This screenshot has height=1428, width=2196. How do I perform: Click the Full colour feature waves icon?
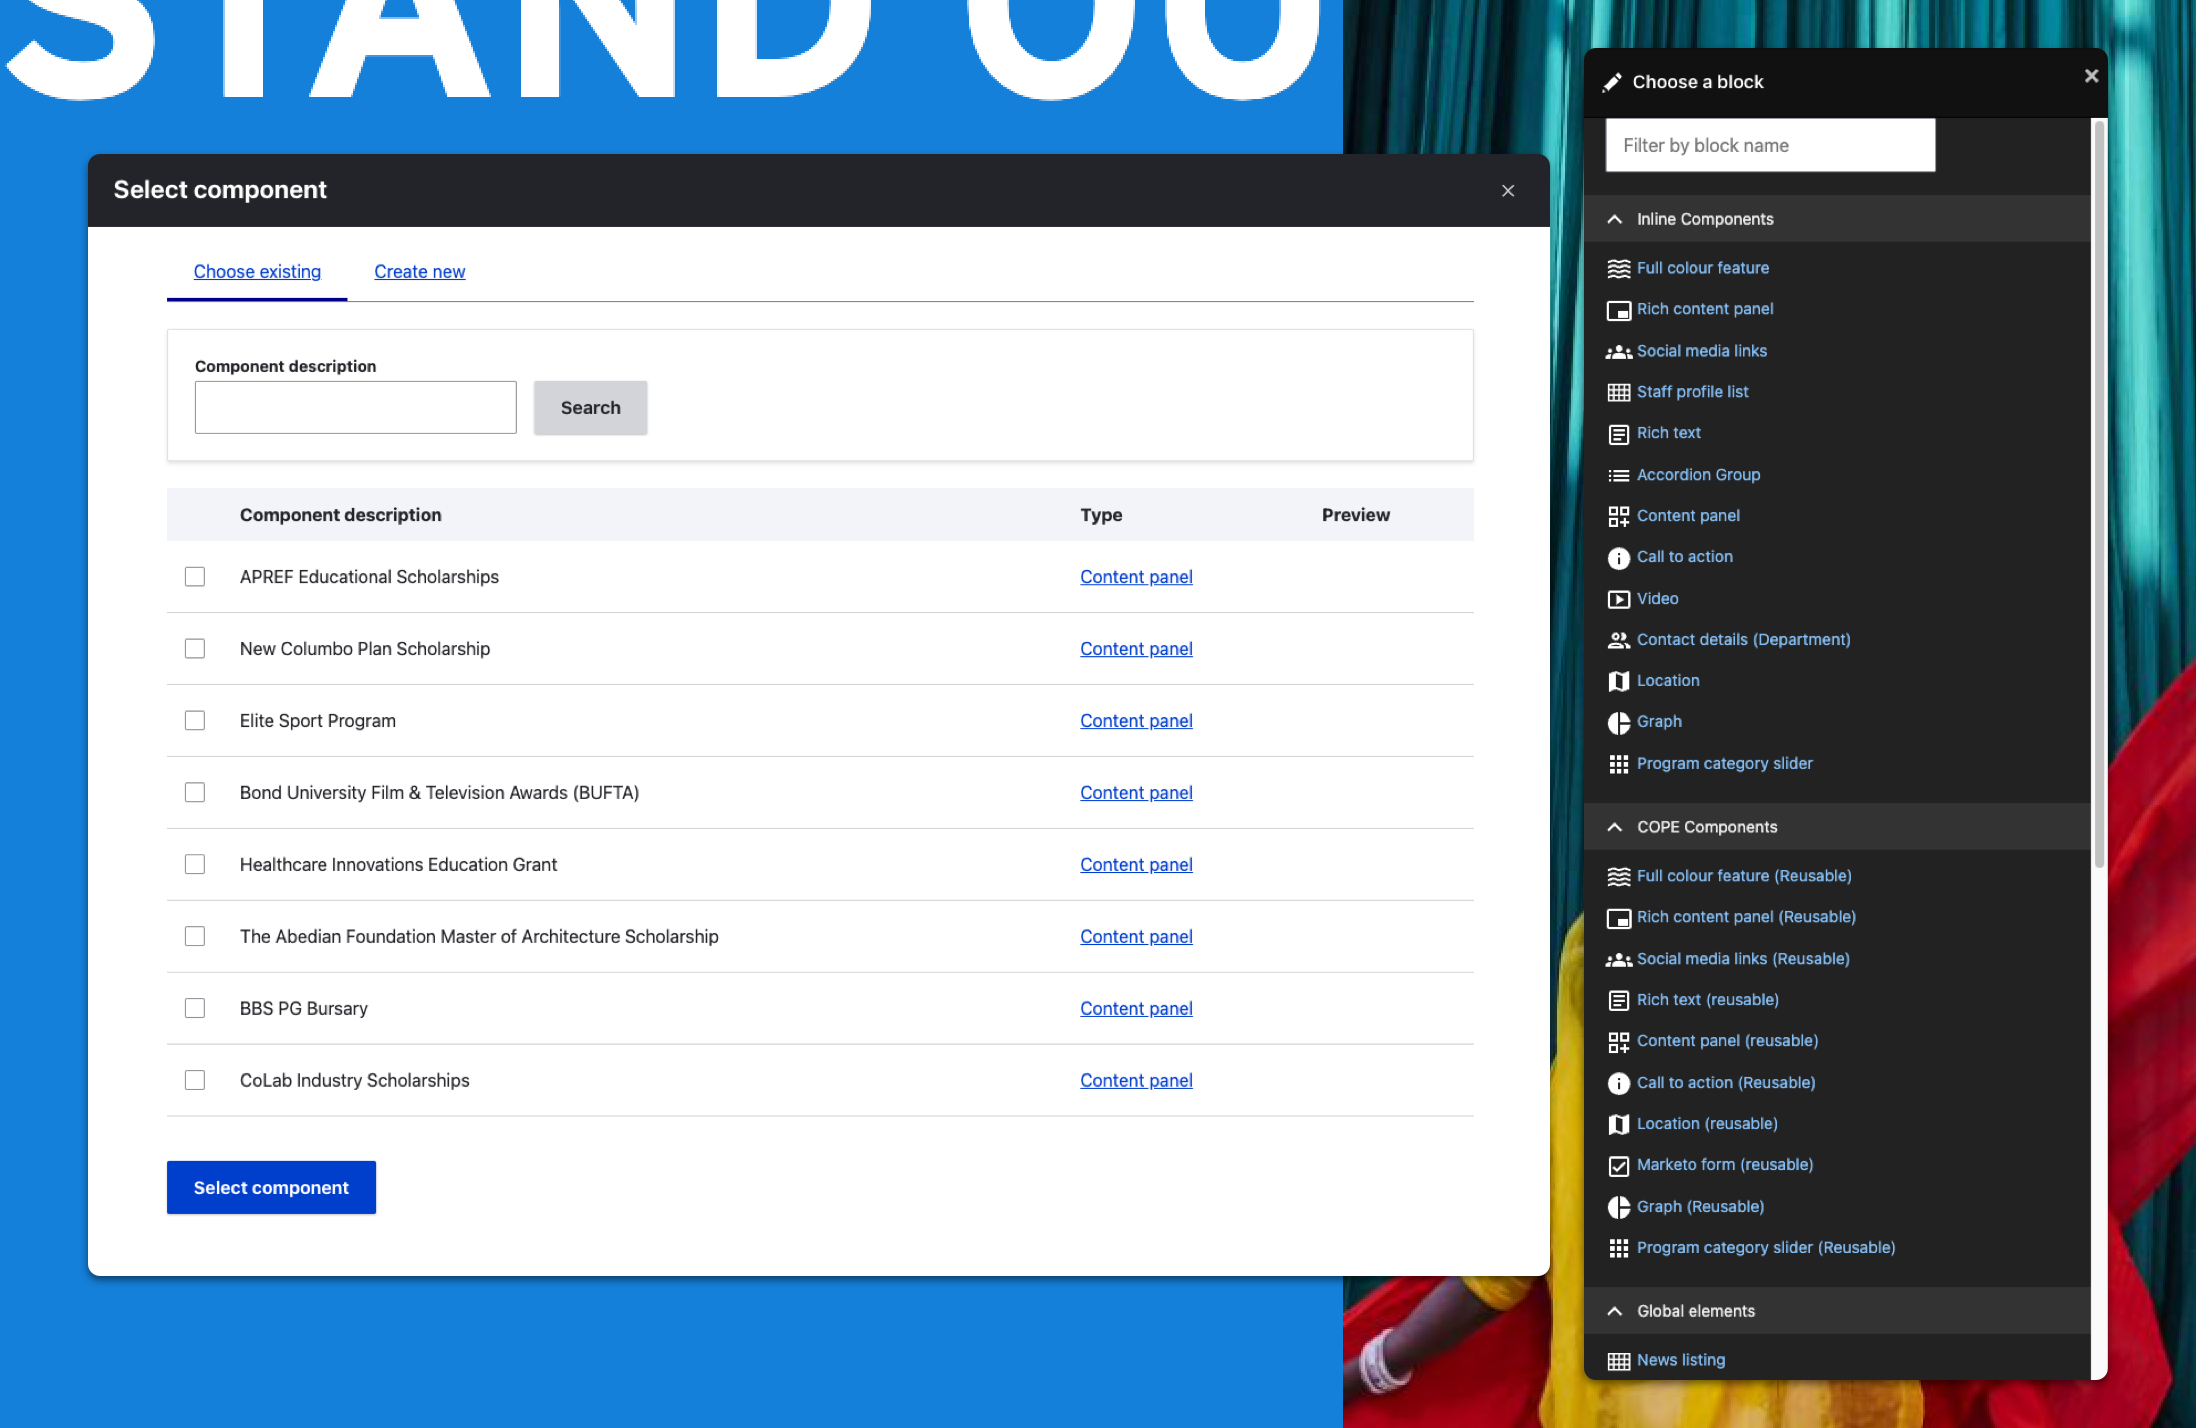tap(1618, 268)
